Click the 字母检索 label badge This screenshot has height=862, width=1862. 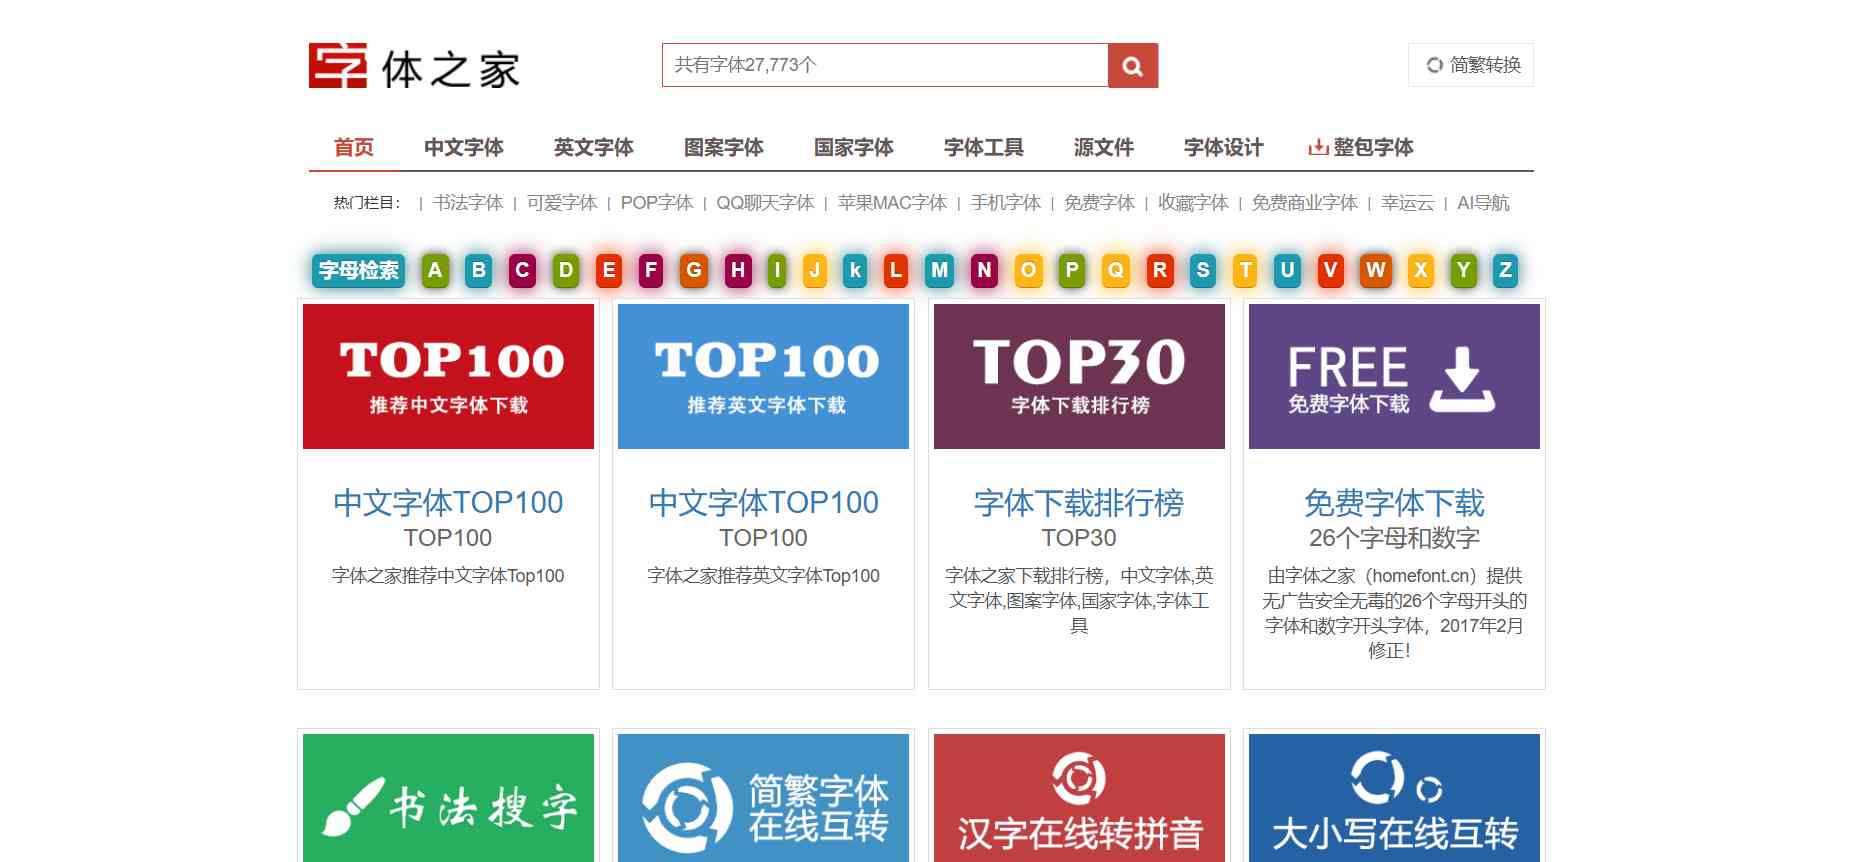pyautogui.click(x=359, y=270)
